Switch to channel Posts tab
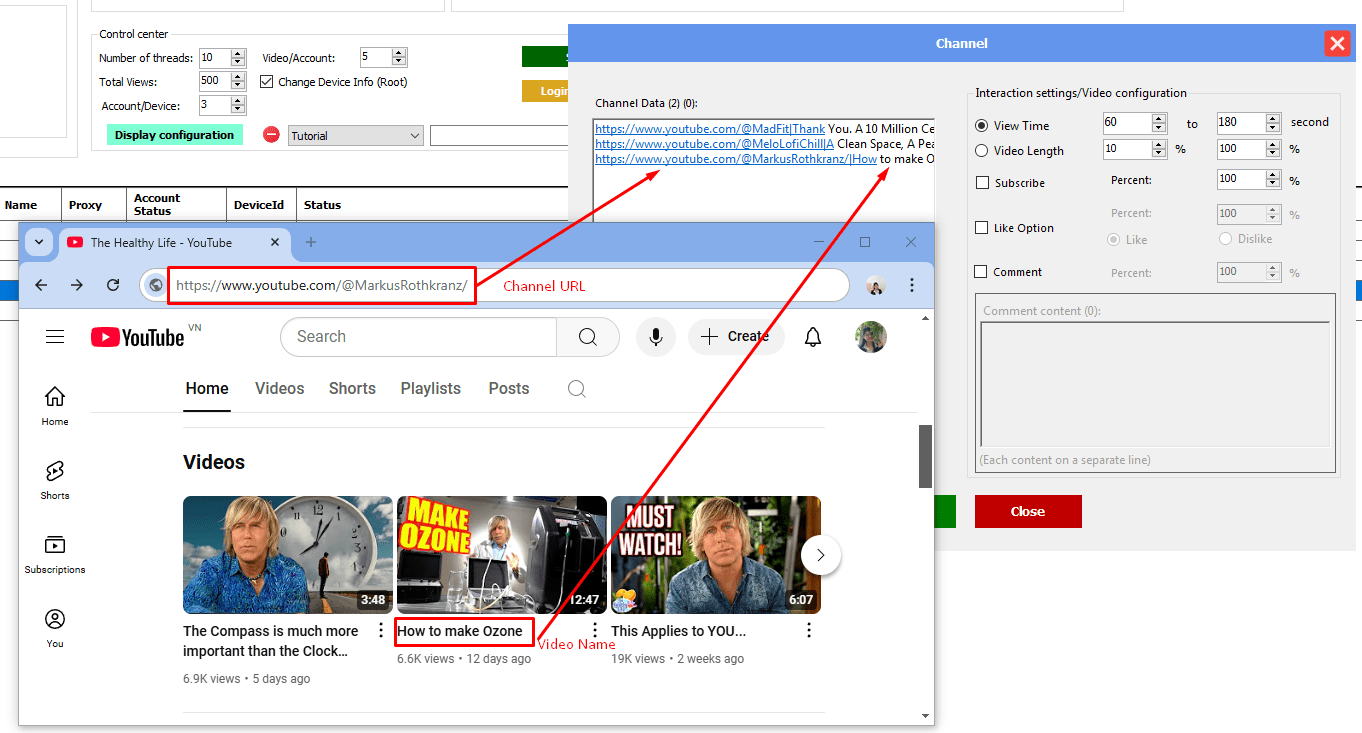The width and height of the screenshot is (1362, 733). tap(509, 389)
